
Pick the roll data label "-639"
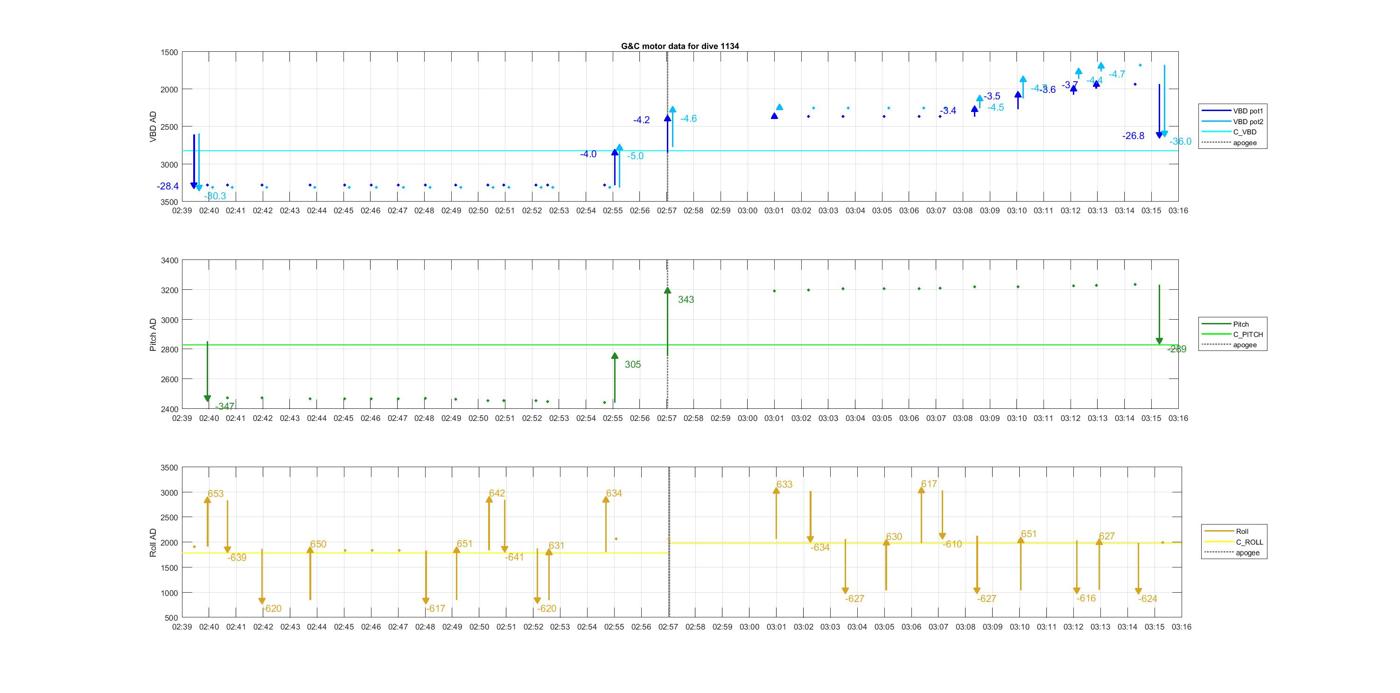(x=237, y=557)
